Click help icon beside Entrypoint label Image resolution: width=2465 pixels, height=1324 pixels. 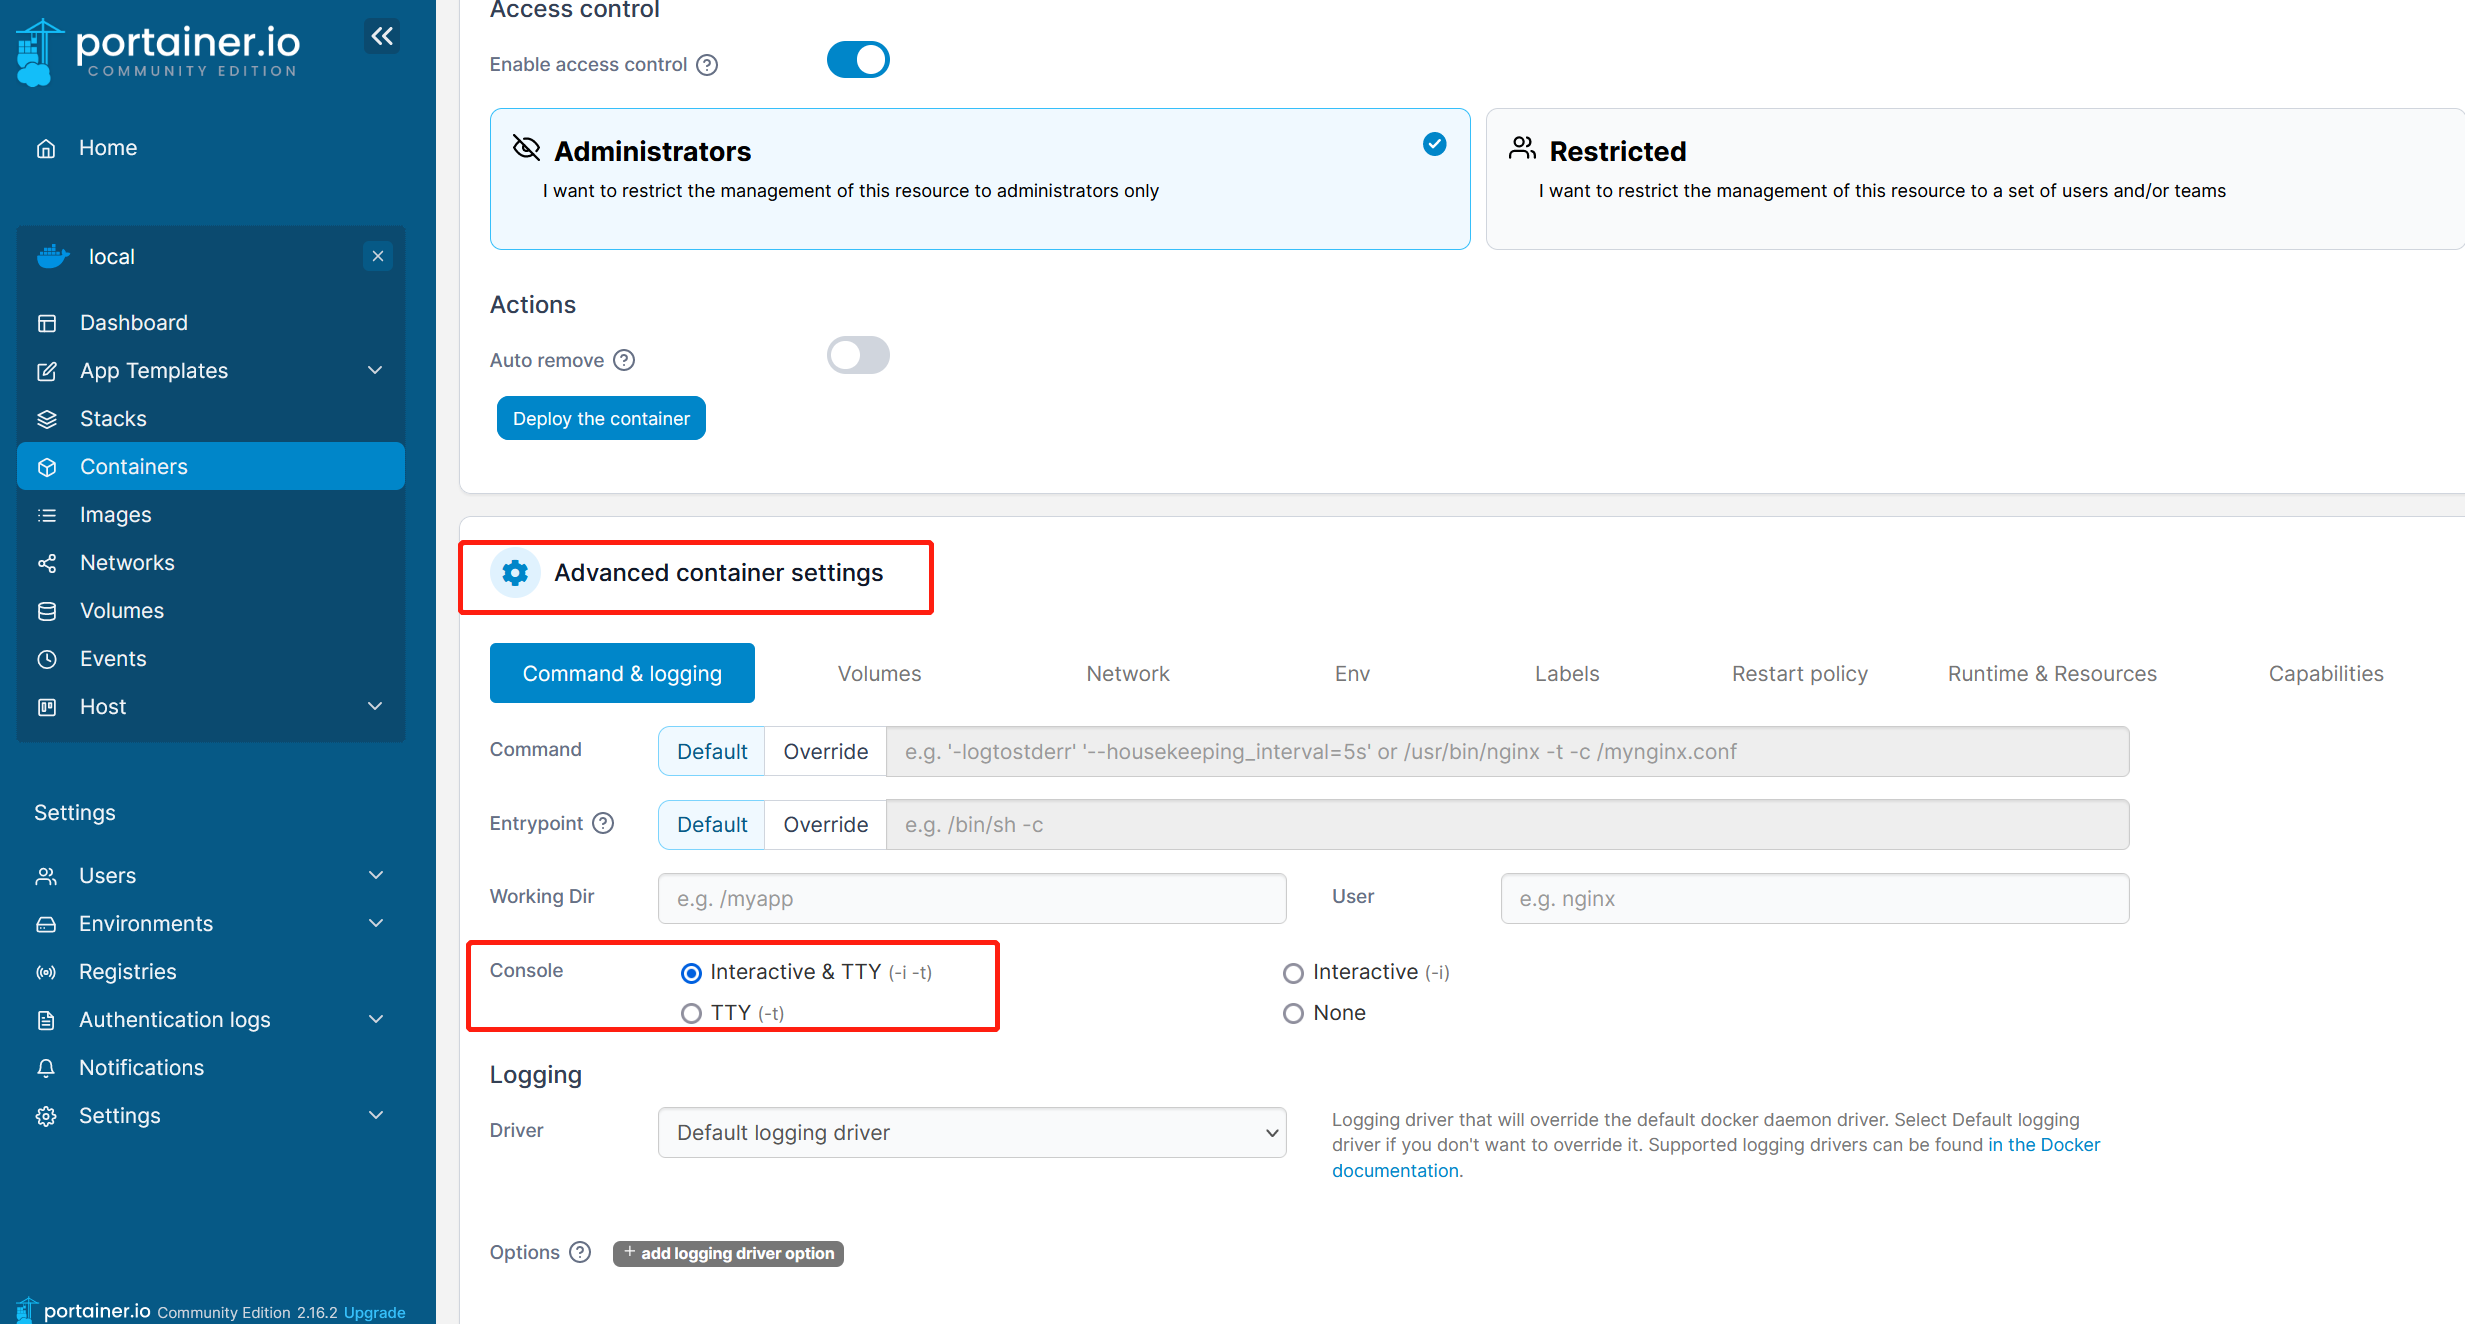(x=603, y=823)
